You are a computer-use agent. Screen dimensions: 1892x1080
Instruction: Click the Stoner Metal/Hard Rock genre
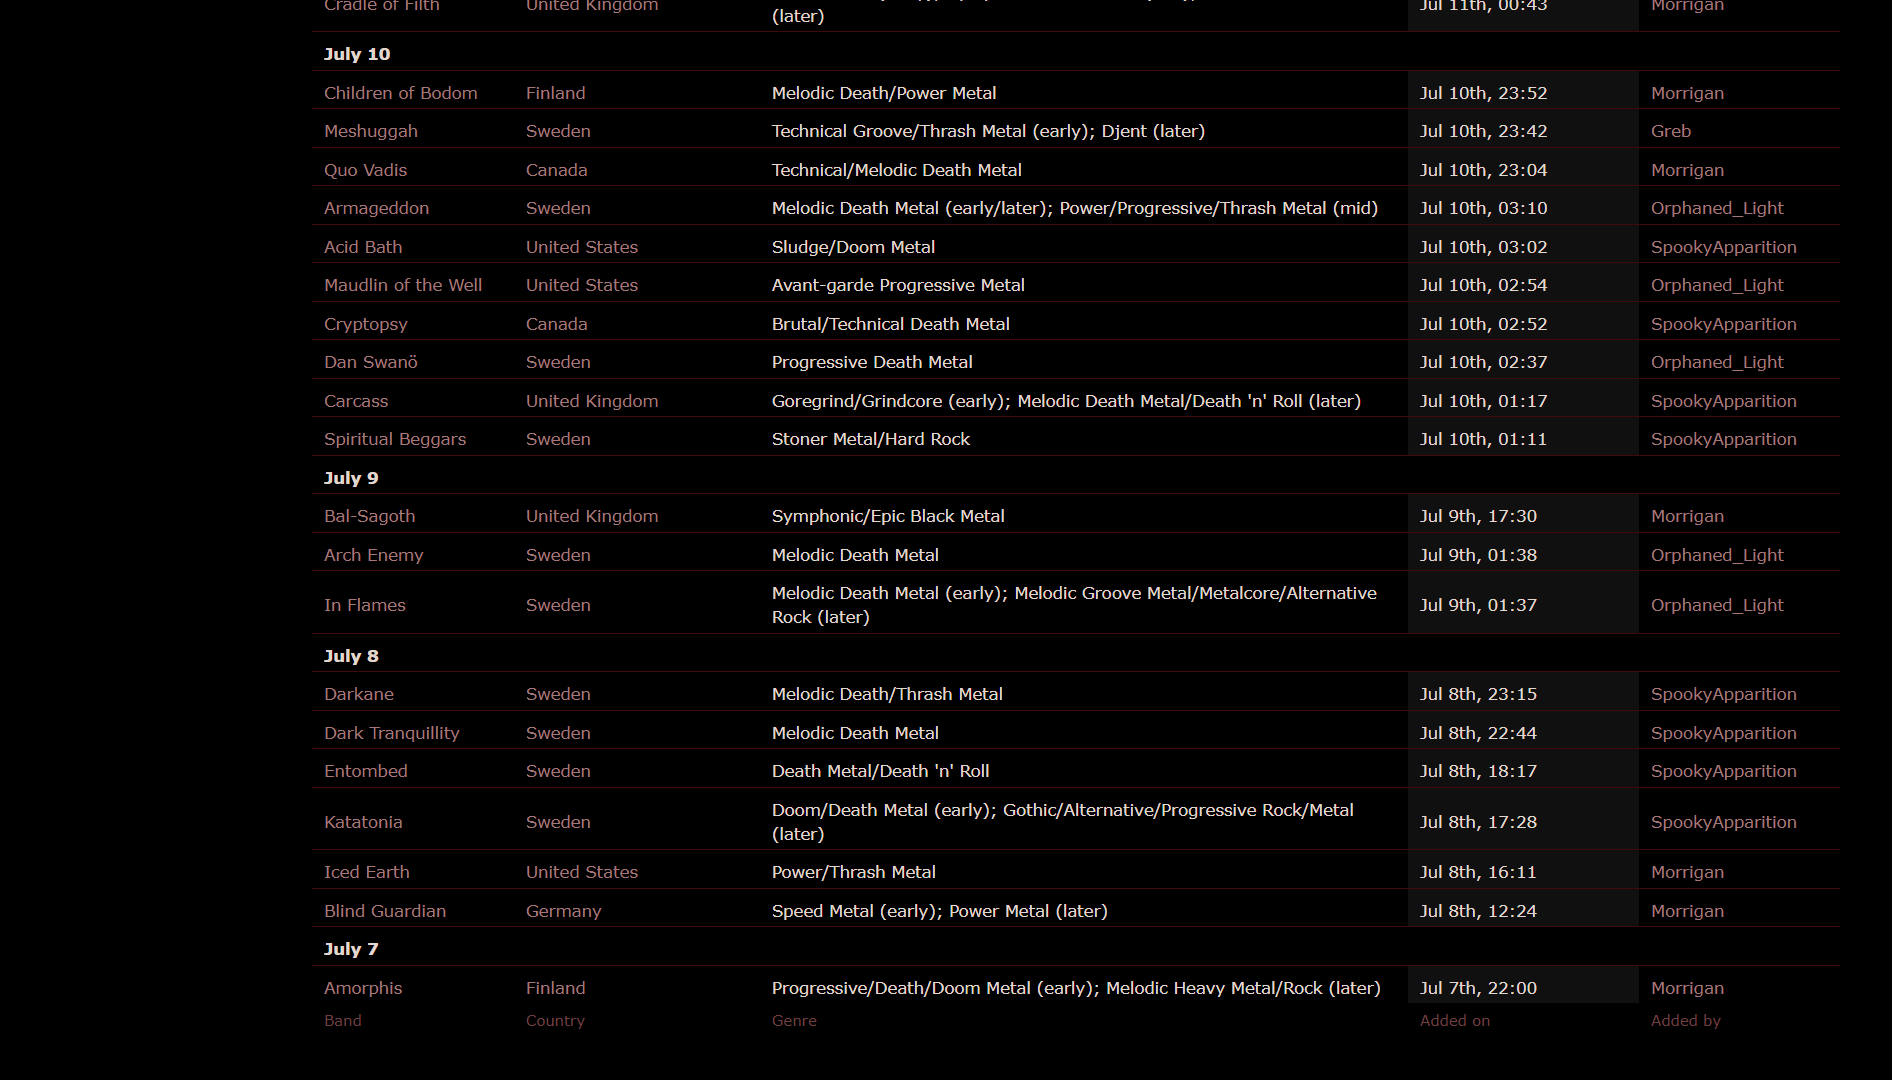[871, 439]
